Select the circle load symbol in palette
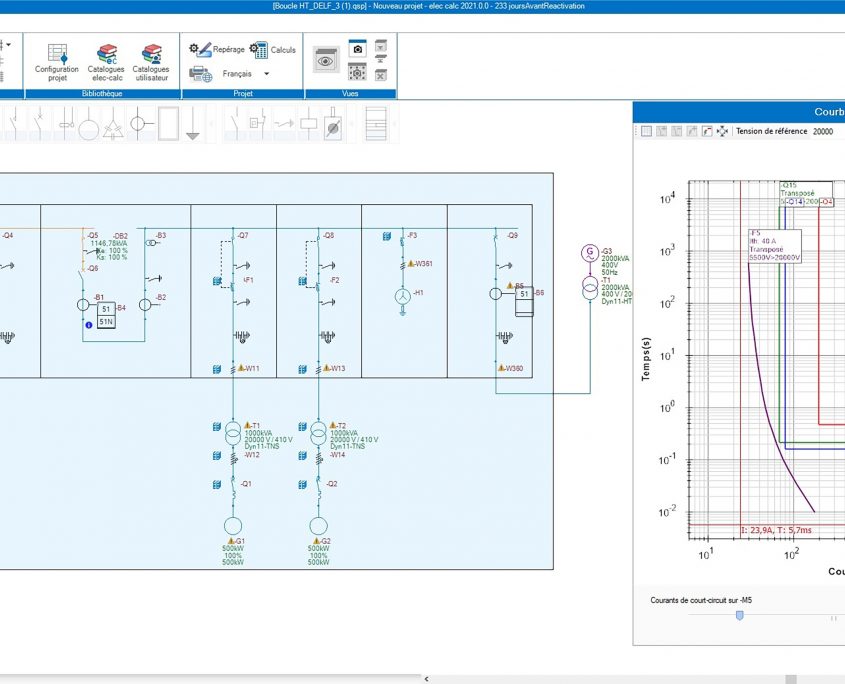Image resolution: width=845 pixels, height=684 pixels. click(89, 125)
